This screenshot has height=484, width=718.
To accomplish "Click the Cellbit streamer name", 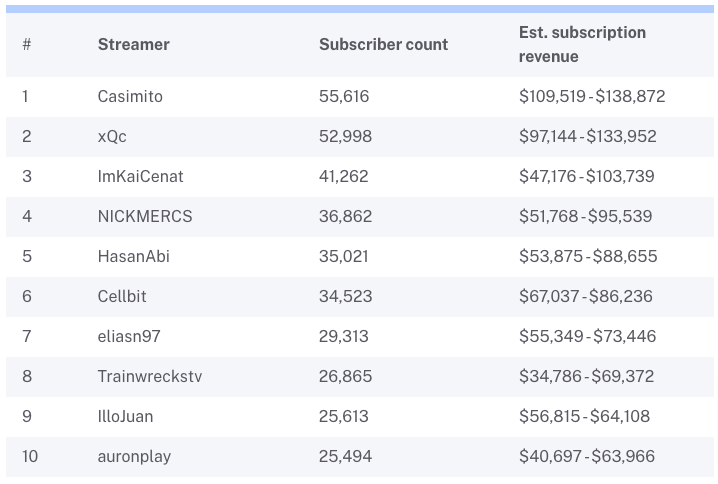I will [123, 297].
